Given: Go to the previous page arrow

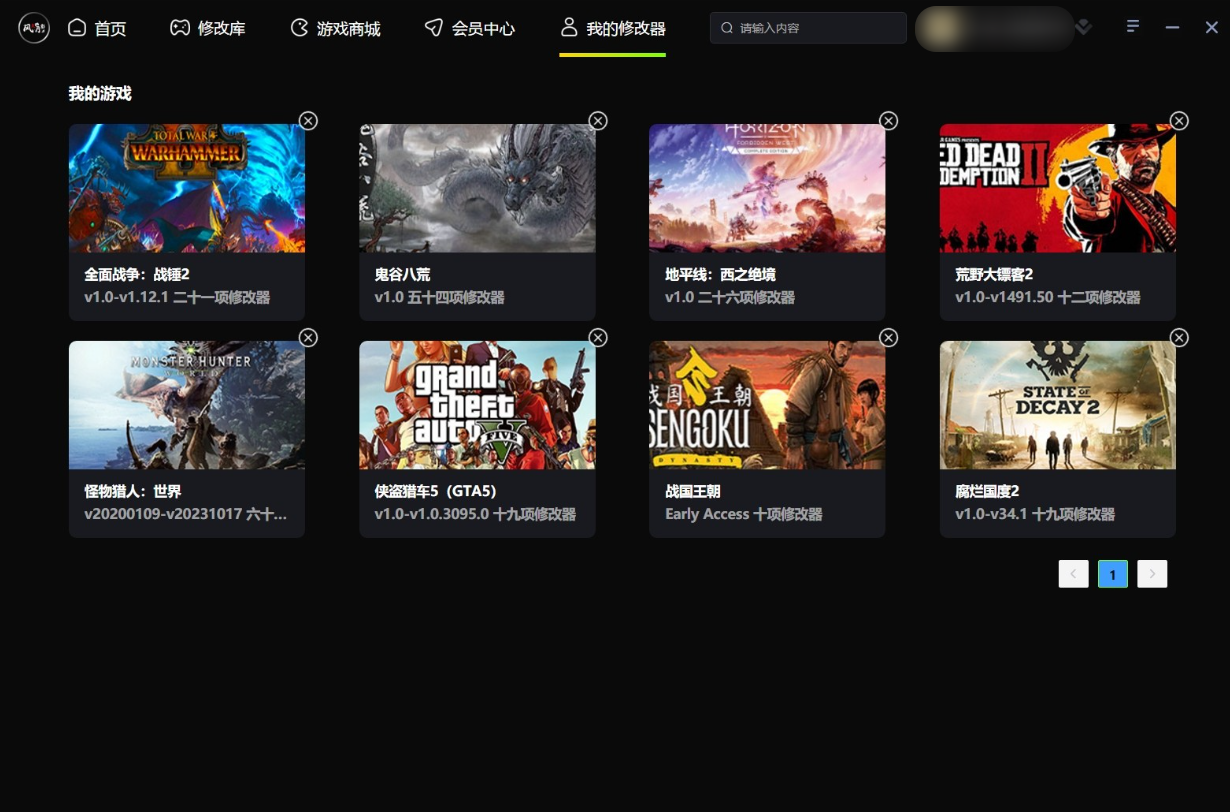Looking at the screenshot, I should tap(1074, 574).
